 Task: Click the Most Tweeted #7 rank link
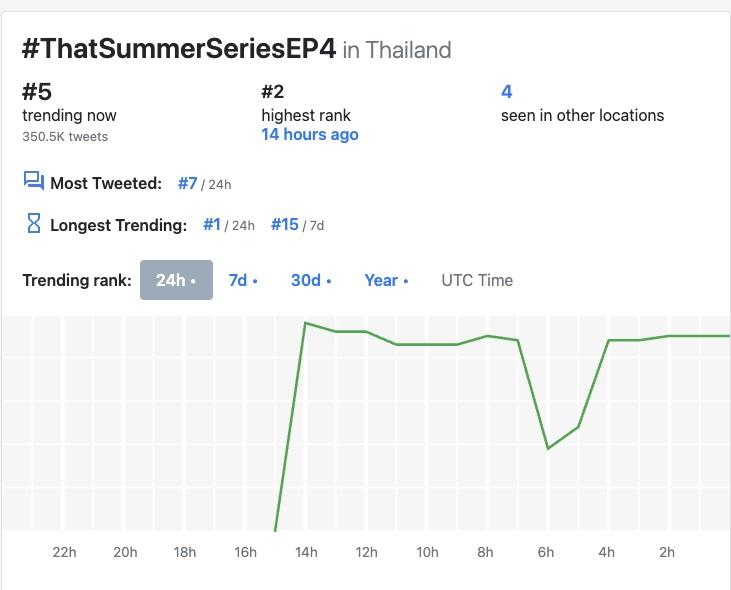(x=187, y=183)
